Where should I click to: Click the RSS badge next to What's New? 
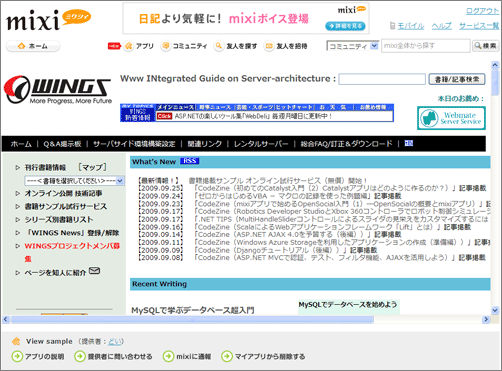pos(189,161)
